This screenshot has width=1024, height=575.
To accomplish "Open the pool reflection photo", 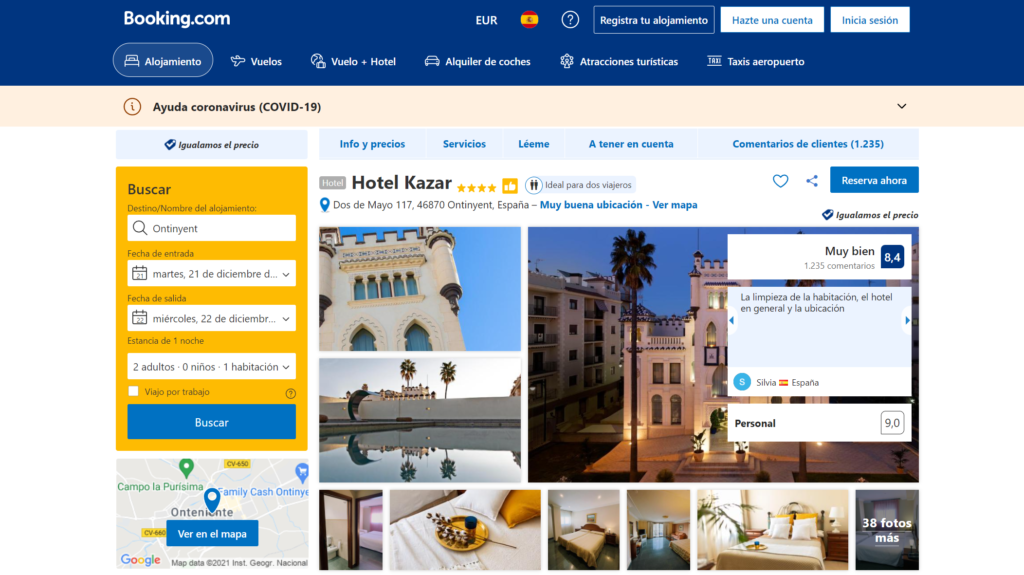I will [x=420, y=420].
